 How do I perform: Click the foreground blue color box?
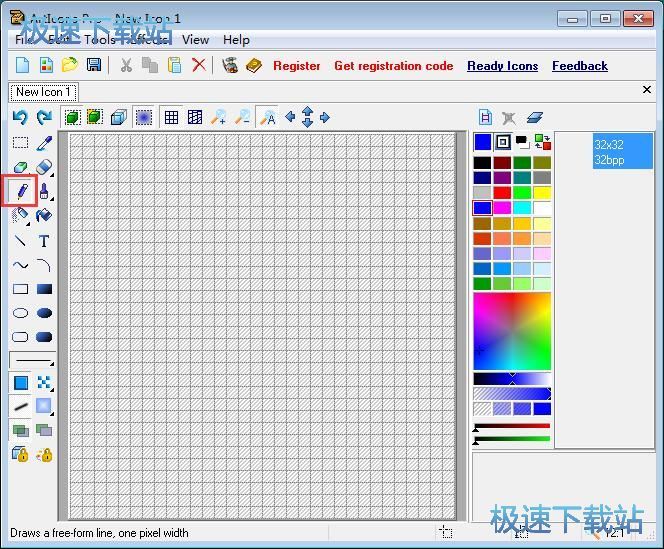(x=483, y=142)
